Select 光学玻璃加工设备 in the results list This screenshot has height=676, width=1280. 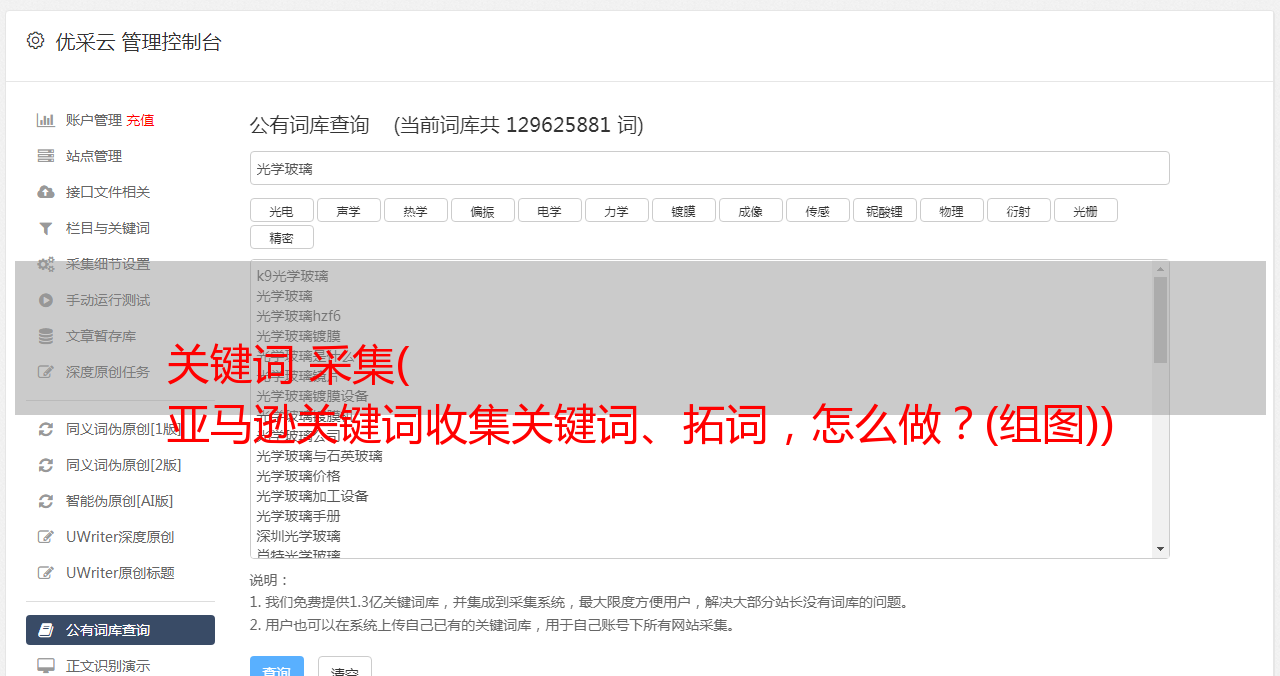pos(312,496)
